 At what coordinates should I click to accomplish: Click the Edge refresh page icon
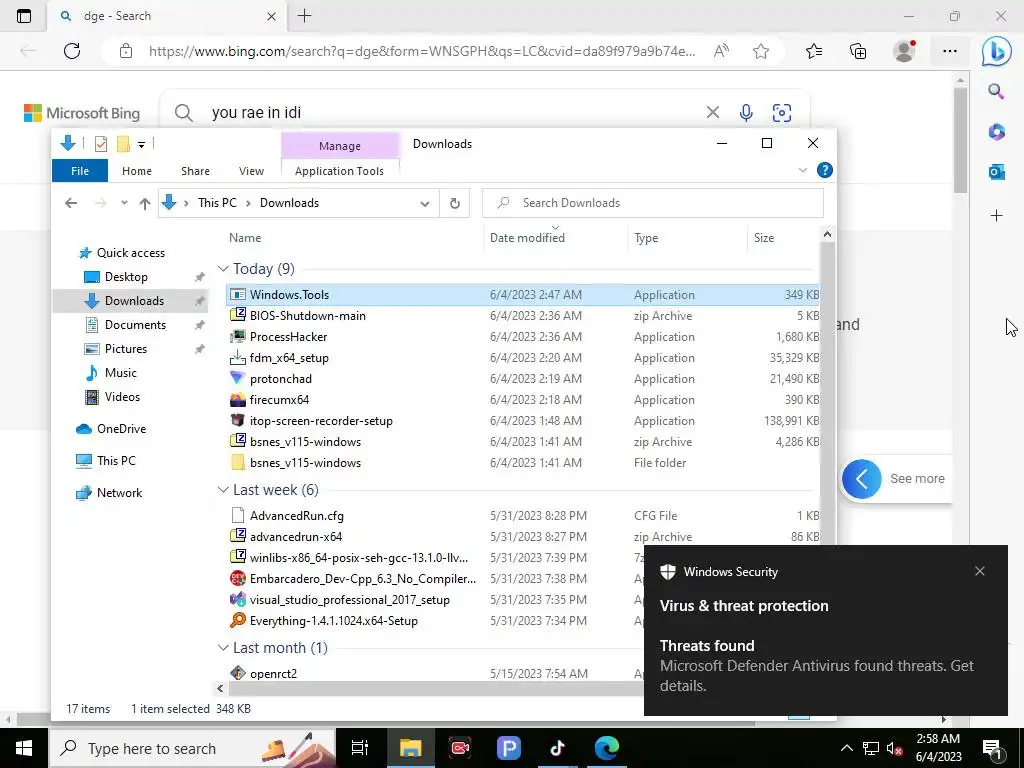pos(72,51)
